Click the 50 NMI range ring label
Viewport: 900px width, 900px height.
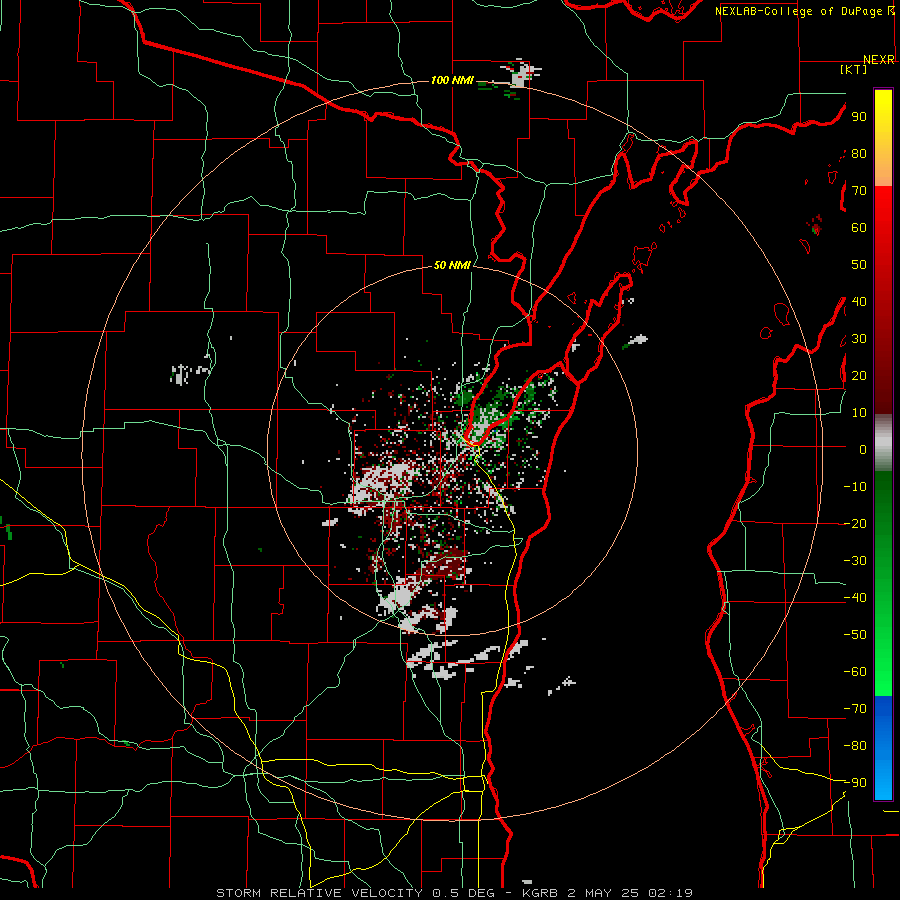(x=452, y=265)
